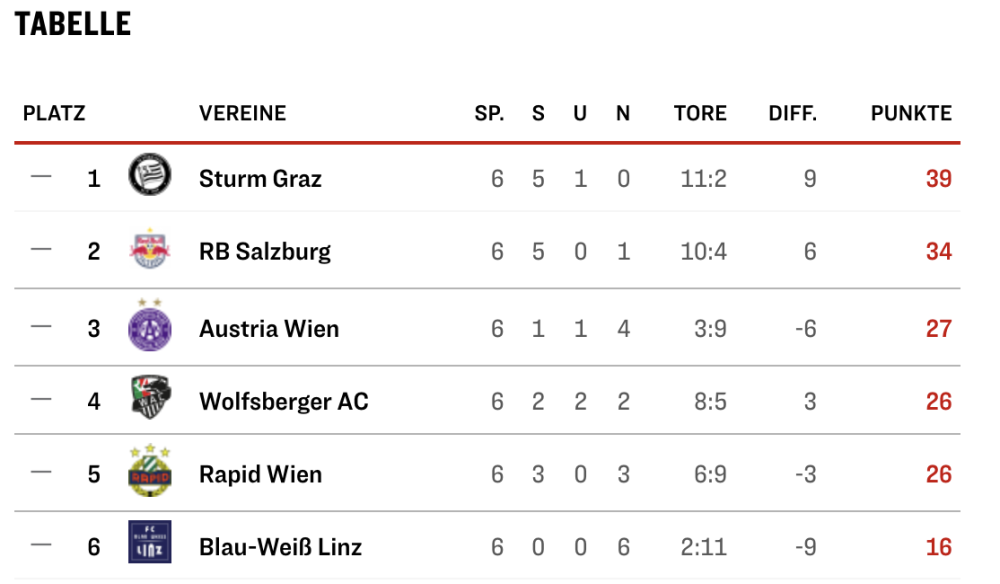
Task: Open the Wolfsberger AC team link
Action: coord(283,401)
